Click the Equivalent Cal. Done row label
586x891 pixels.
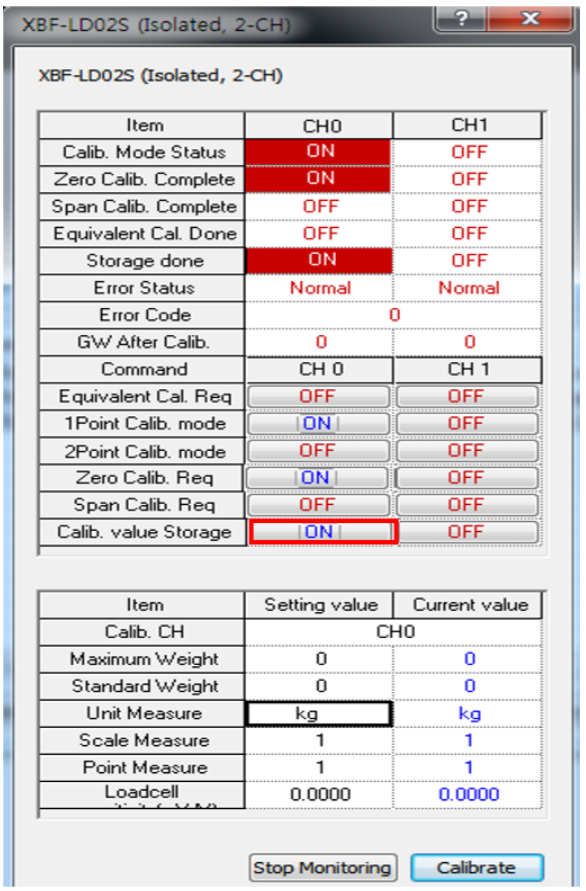click(x=143, y=234)
